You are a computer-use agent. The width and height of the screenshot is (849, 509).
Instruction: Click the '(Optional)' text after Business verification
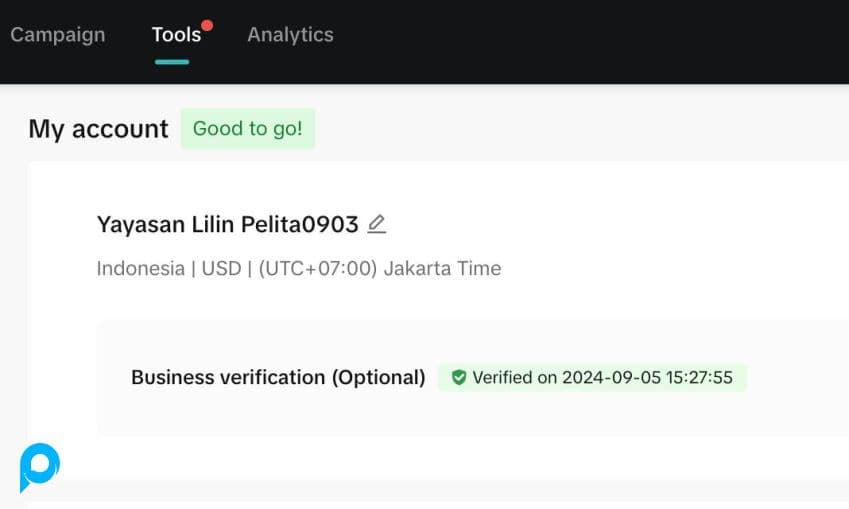click(379, 378)
